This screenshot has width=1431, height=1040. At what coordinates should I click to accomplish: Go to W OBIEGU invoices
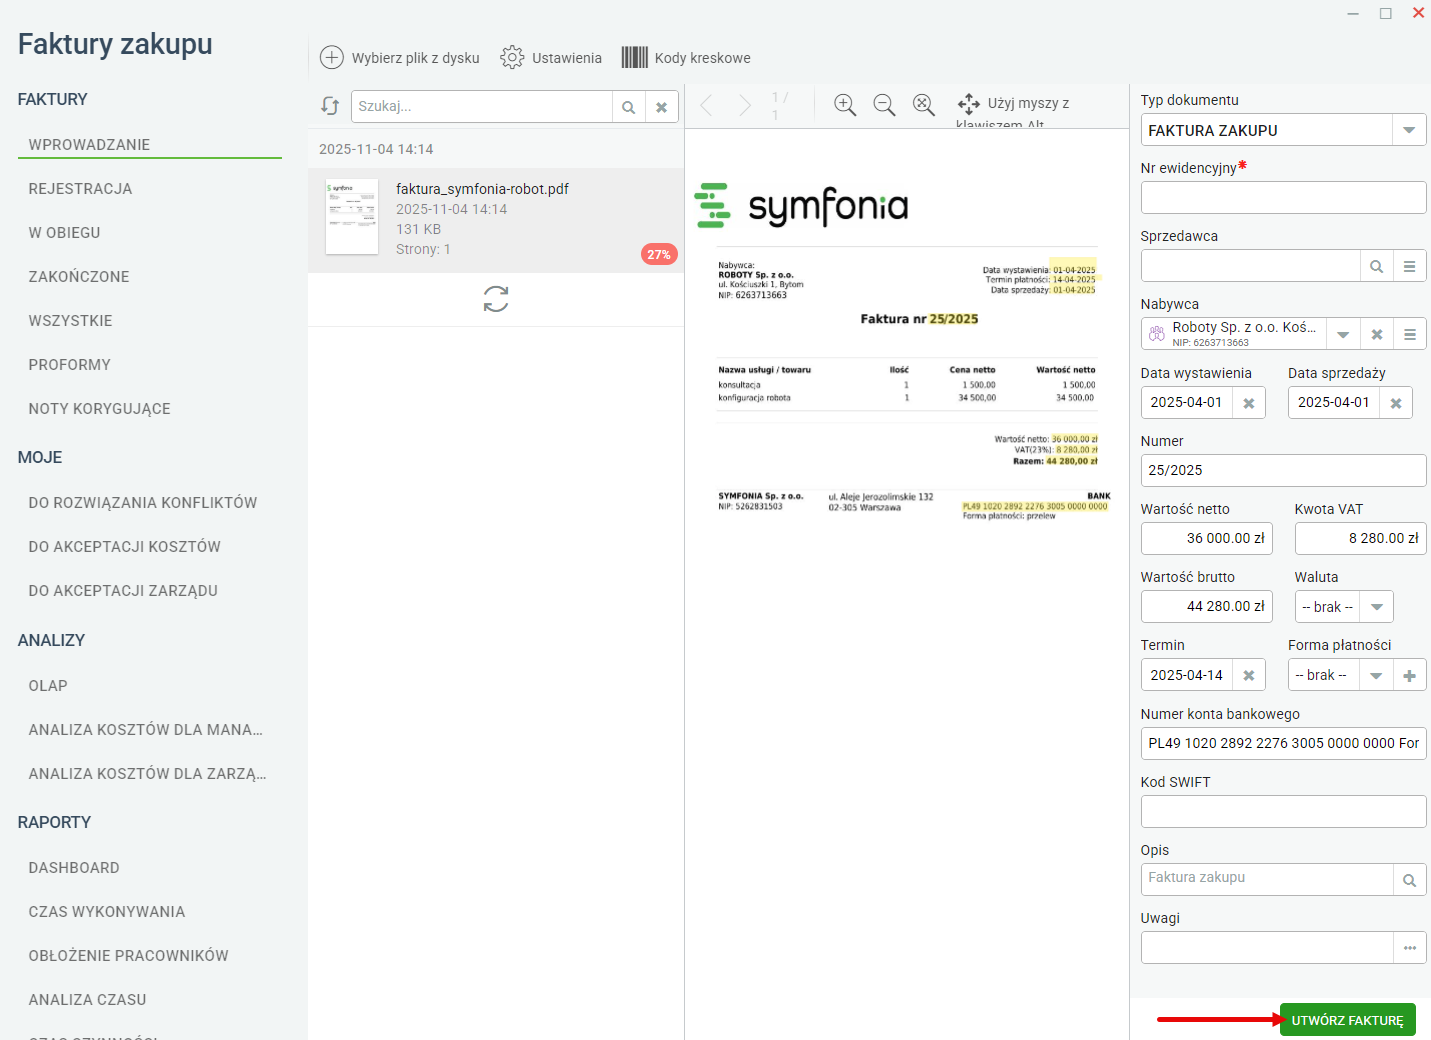pyautogui.click(x=64, y=233)
